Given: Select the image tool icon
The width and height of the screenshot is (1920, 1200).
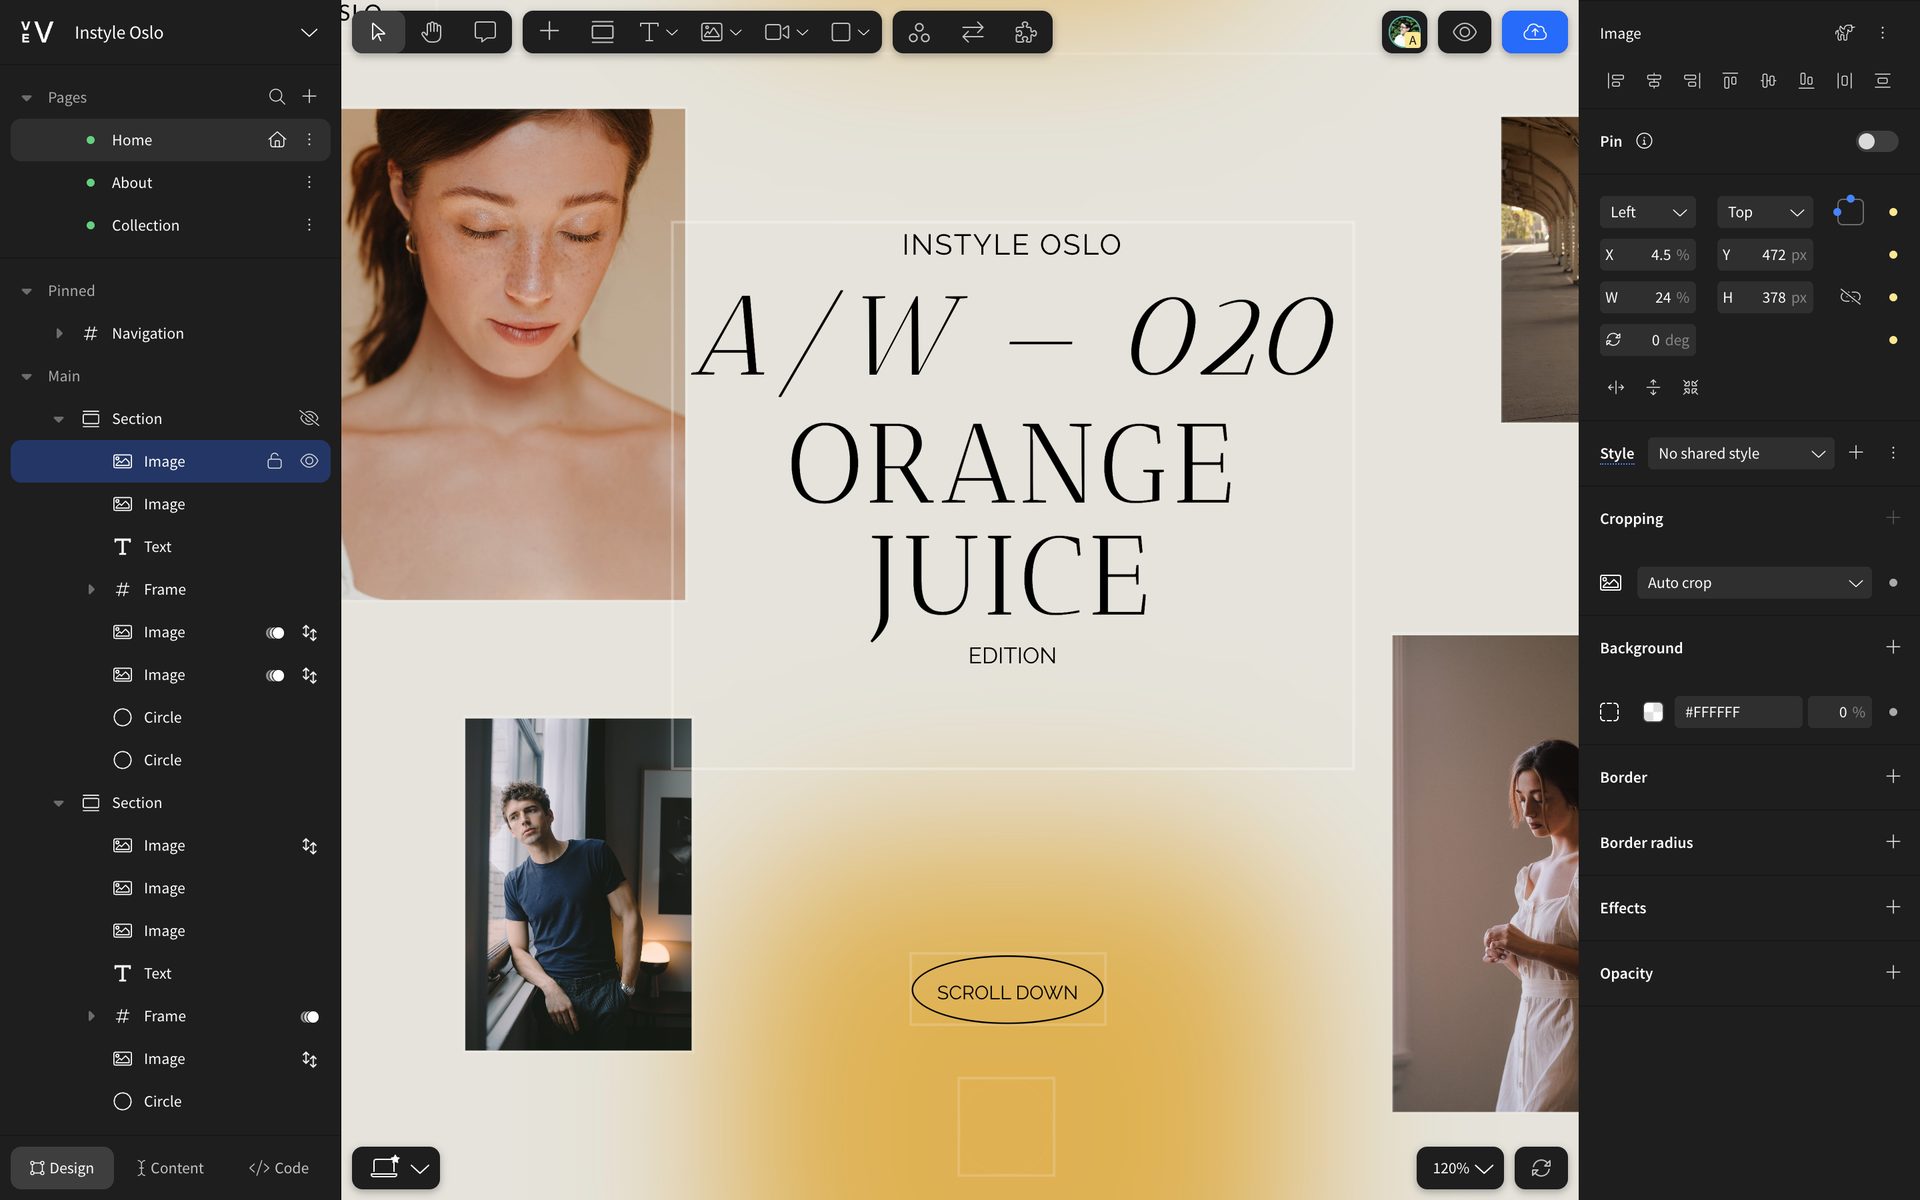Looking at the screenshot, I should pos(711,32).
